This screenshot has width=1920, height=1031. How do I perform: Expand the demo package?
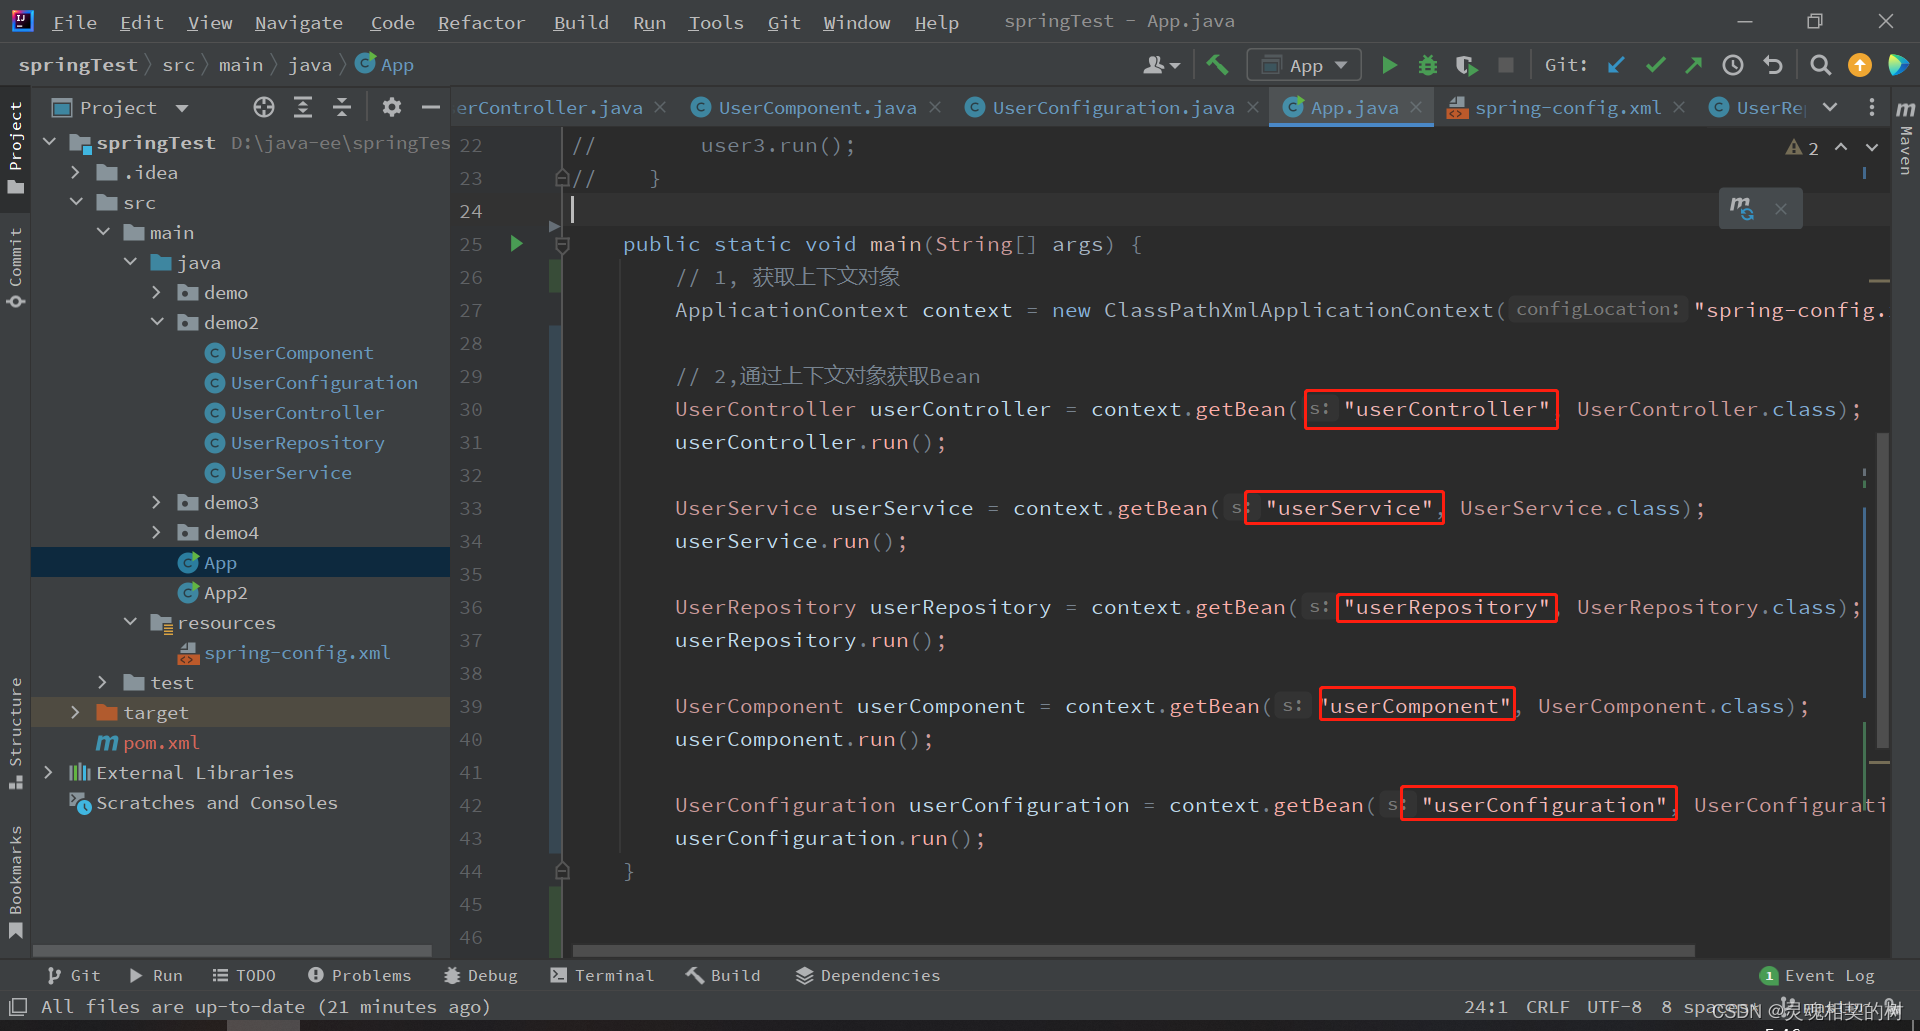[x=157, y=292]
